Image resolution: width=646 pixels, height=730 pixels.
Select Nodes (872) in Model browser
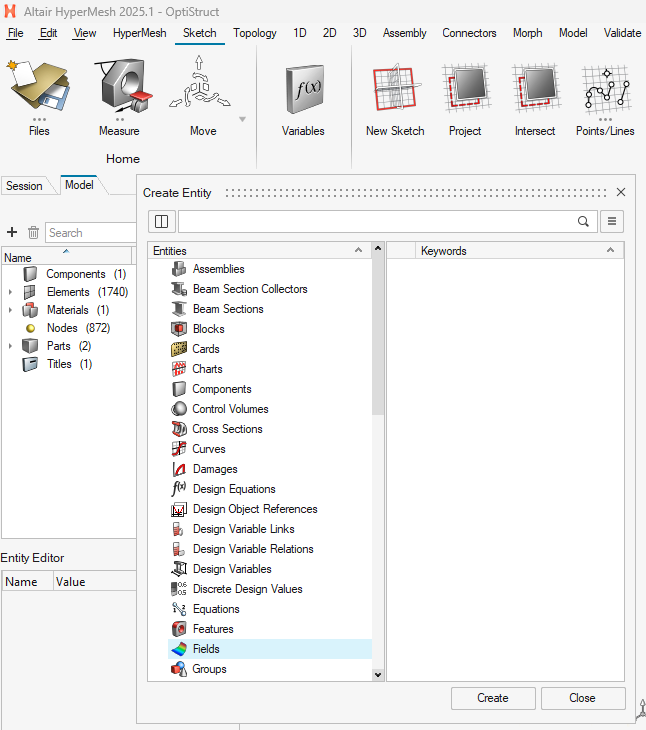78,328
